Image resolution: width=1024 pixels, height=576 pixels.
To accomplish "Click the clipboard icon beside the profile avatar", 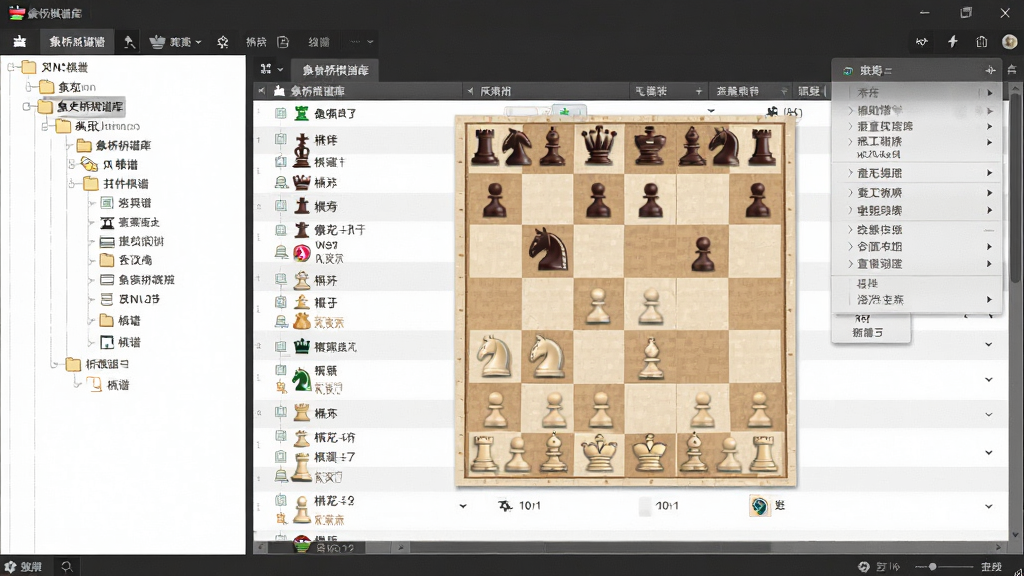I will pyautogui.click(x=982, y=42).
